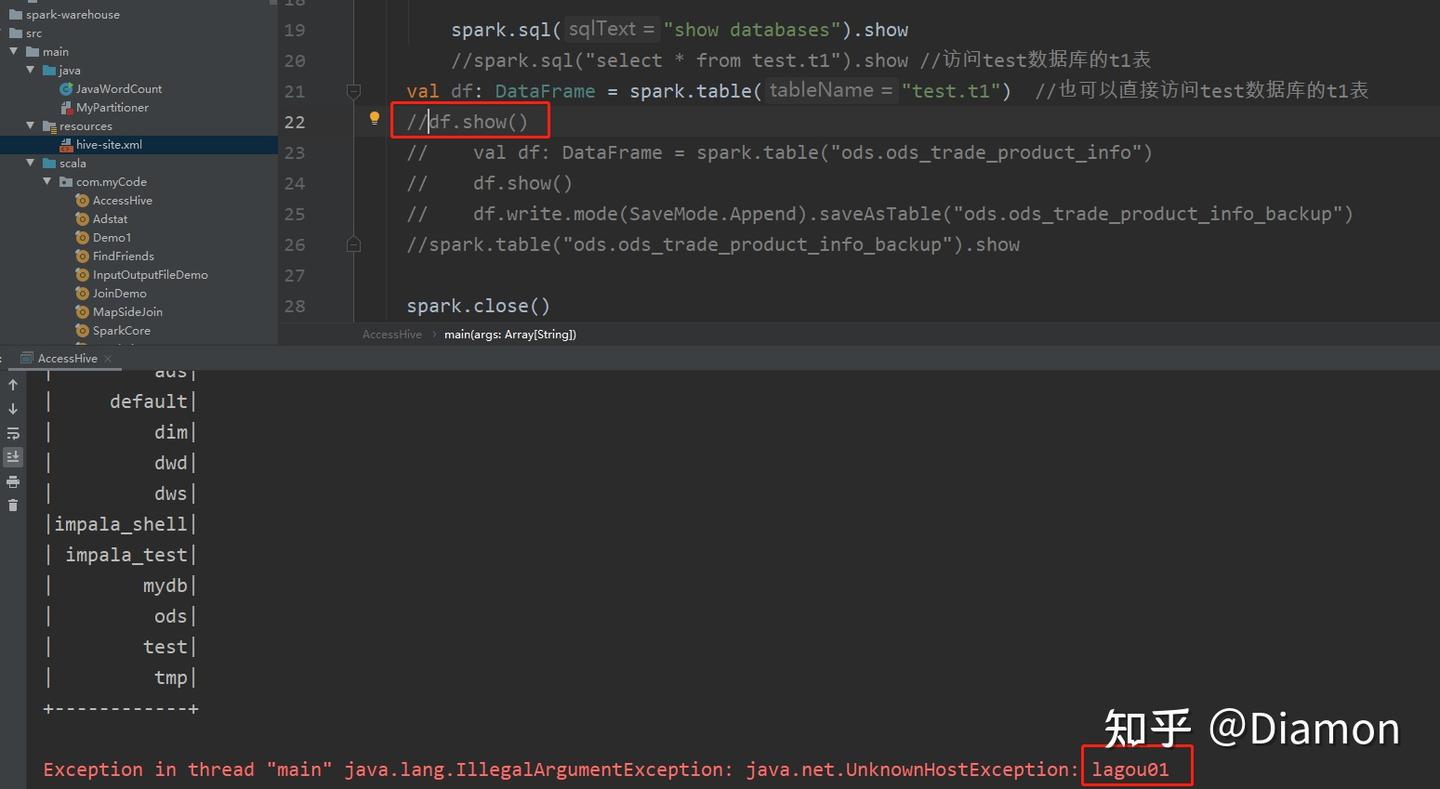Select the AccessHive Scala object icon
This screenshot has height=789, width=1440.
82,200
